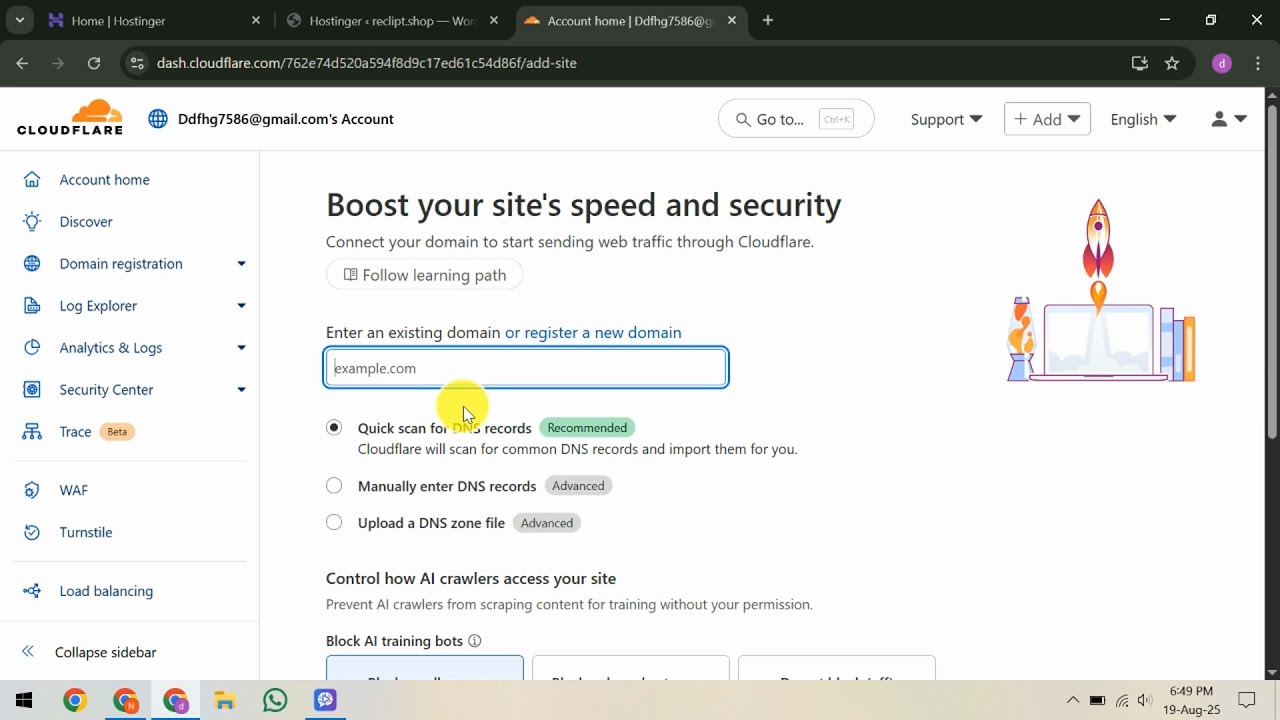
Task: Expand Log Explorer submenu
Action: 241,306
